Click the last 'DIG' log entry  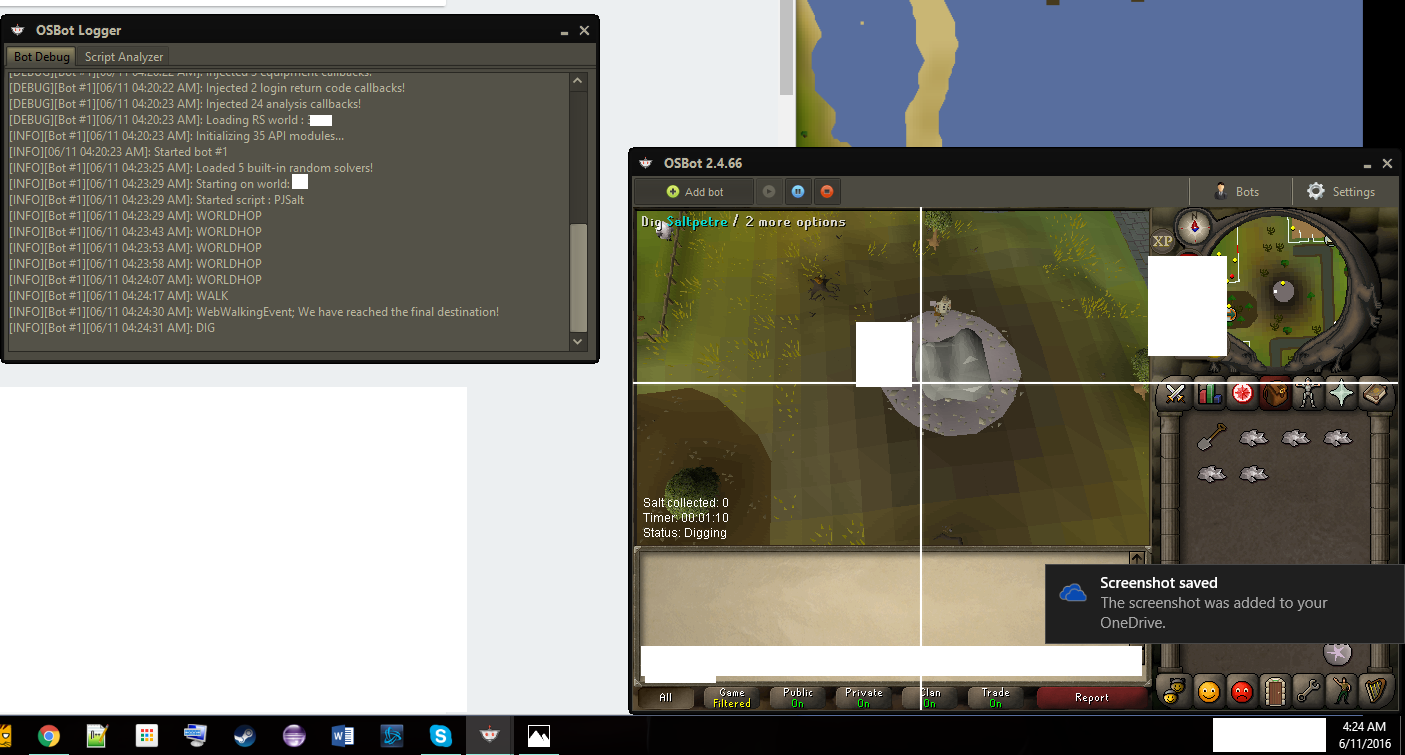[x=112, y=328]
